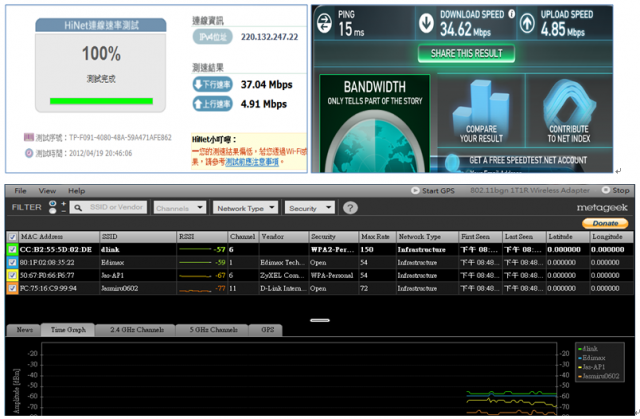Viewport: 640px width, 419px height.
Task: Select the 'WPA2-Per...' security cell
Action: coord(332,250)
